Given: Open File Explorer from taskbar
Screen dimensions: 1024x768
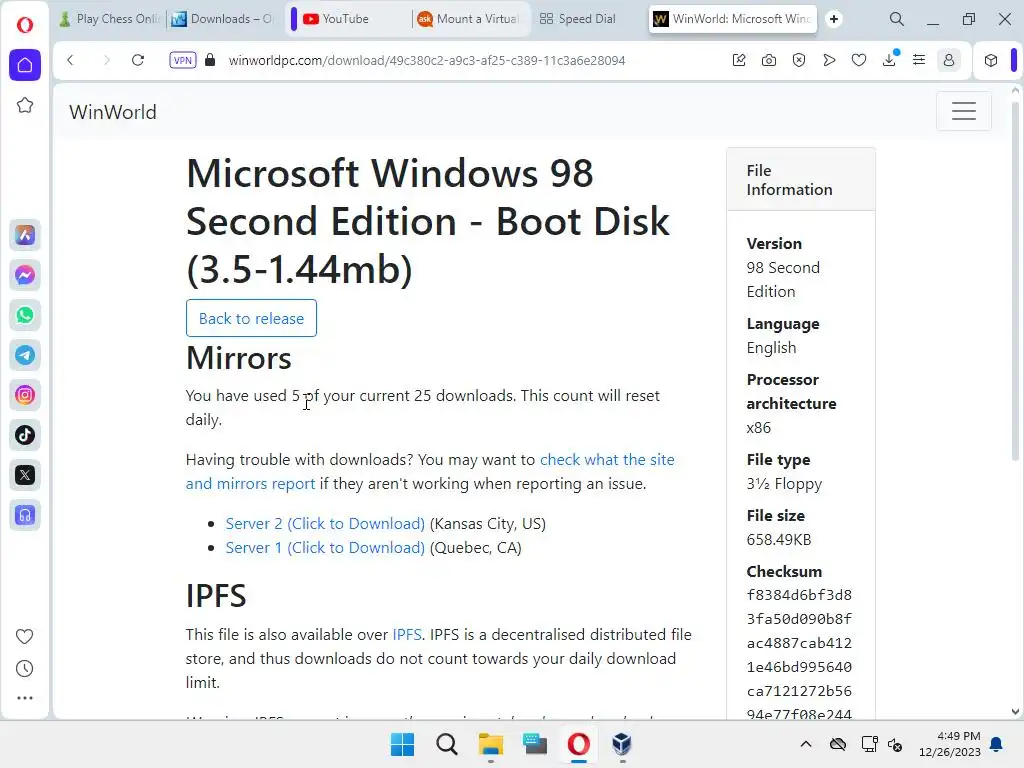Looking at the screenshot, I should pyautogui.click(x=490, y=744).
